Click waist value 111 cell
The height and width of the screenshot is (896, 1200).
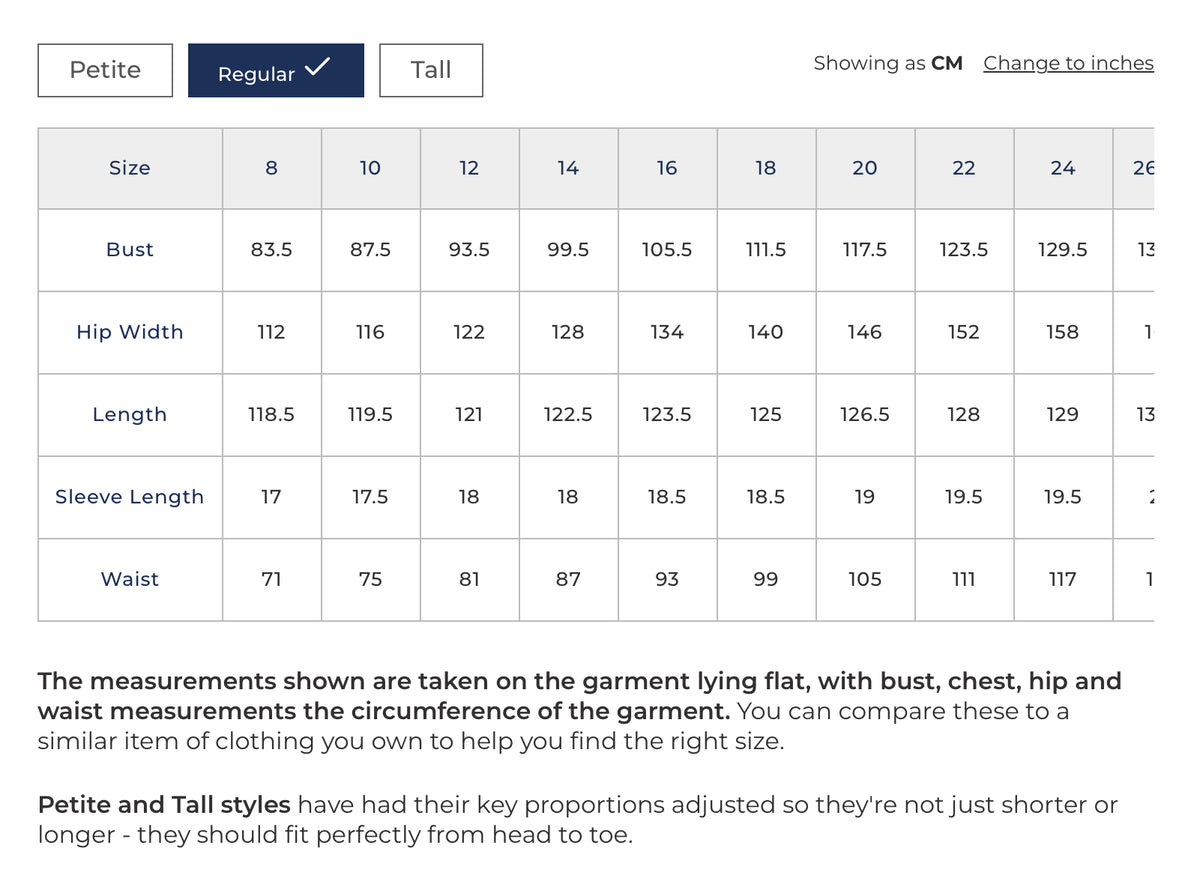(964, 579)
